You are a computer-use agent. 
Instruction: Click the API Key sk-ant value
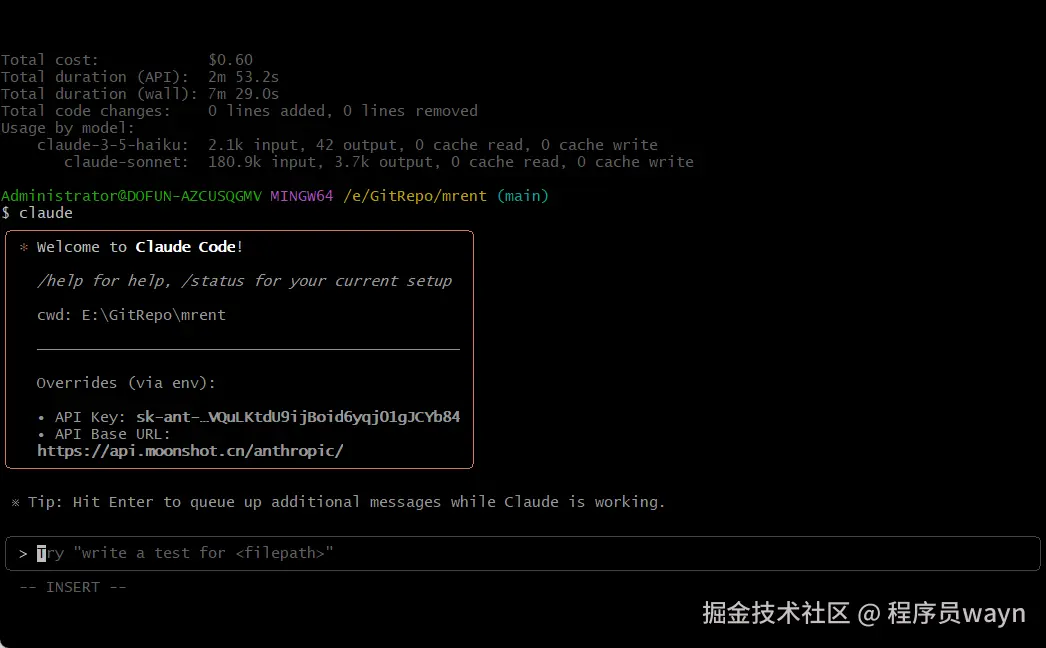click(x=298, y=417)
